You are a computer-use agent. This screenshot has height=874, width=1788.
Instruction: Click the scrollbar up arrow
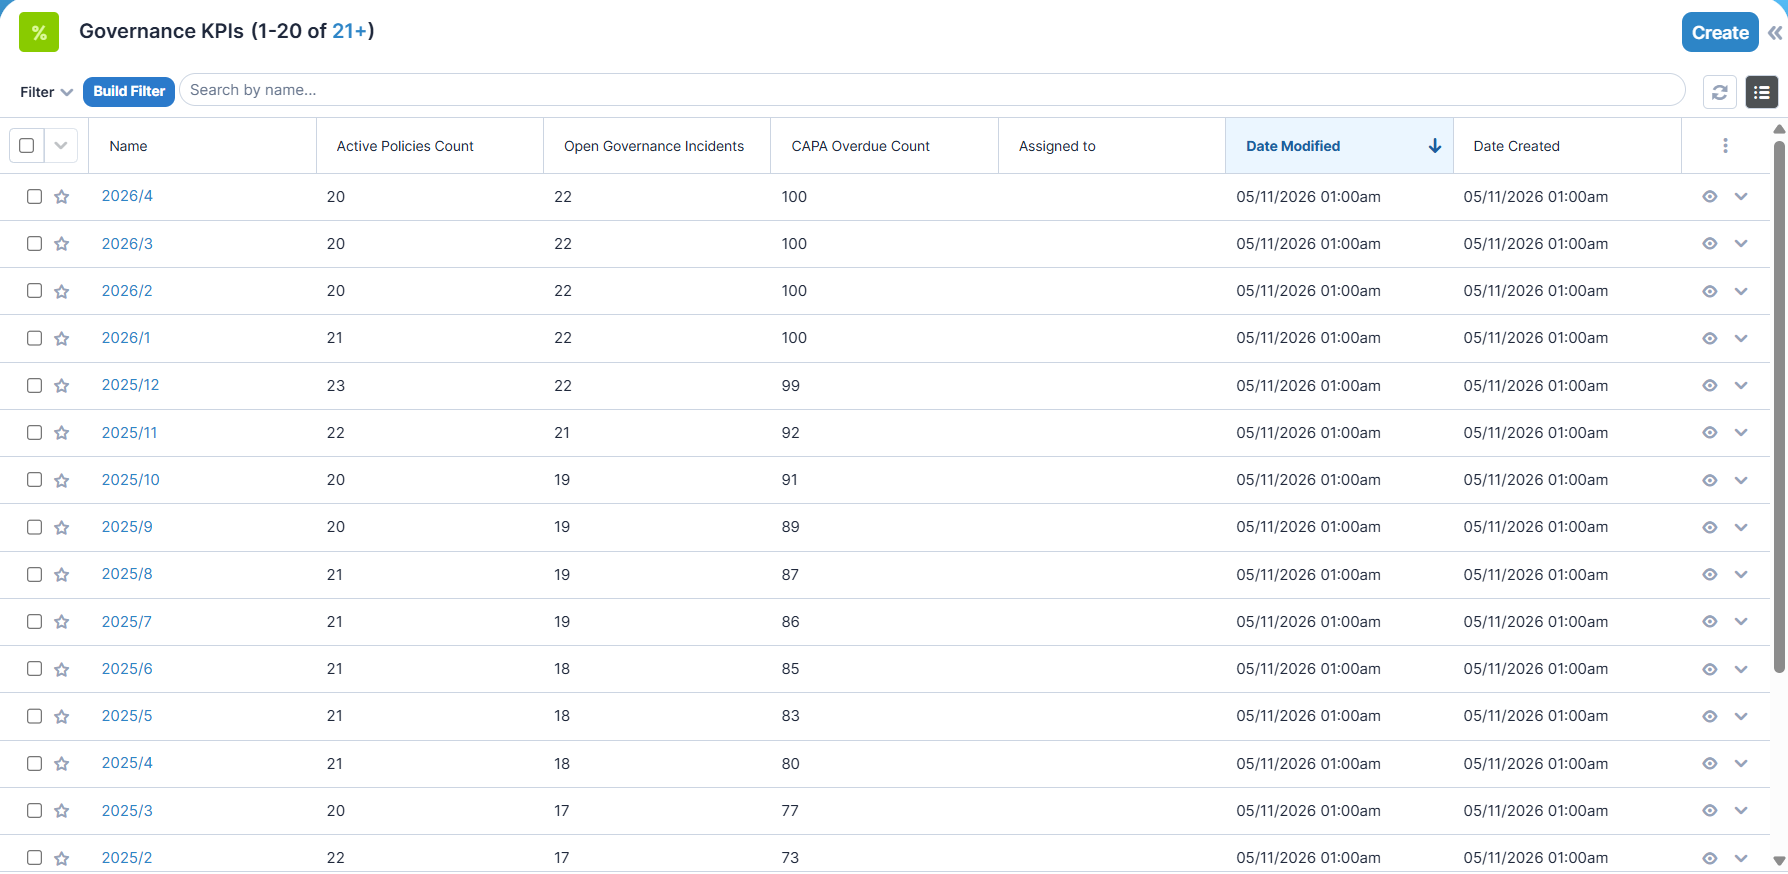coord(1779,129)
